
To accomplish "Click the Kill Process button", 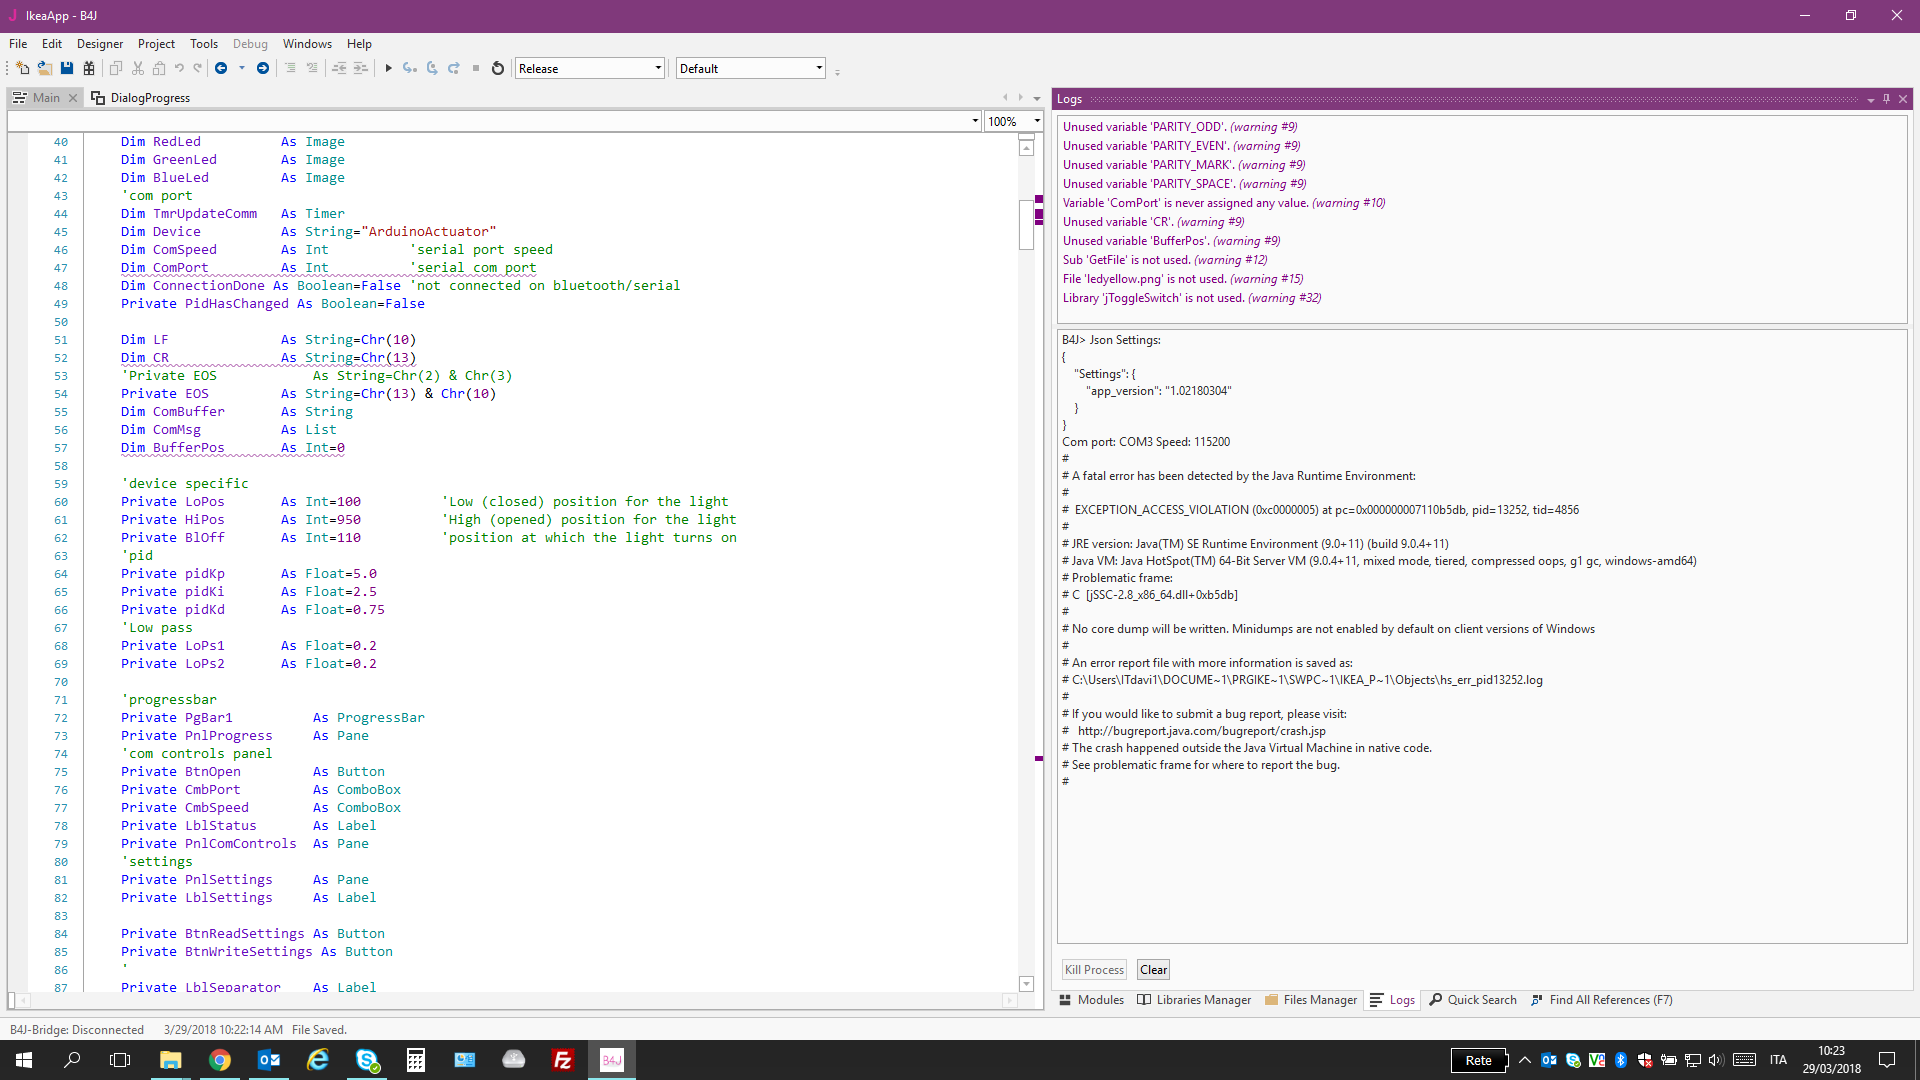I will coord(1094,970).
